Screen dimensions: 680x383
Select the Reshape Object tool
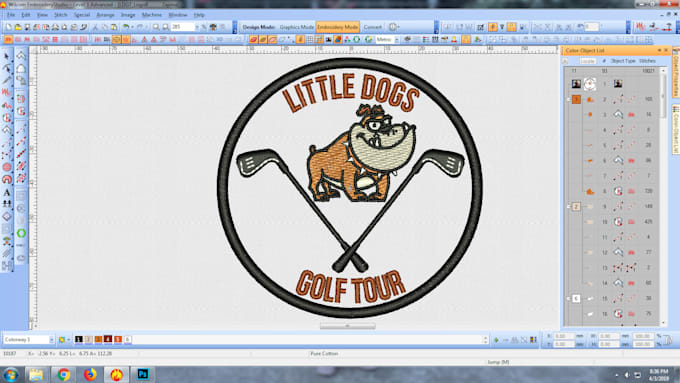click(7, 69)
